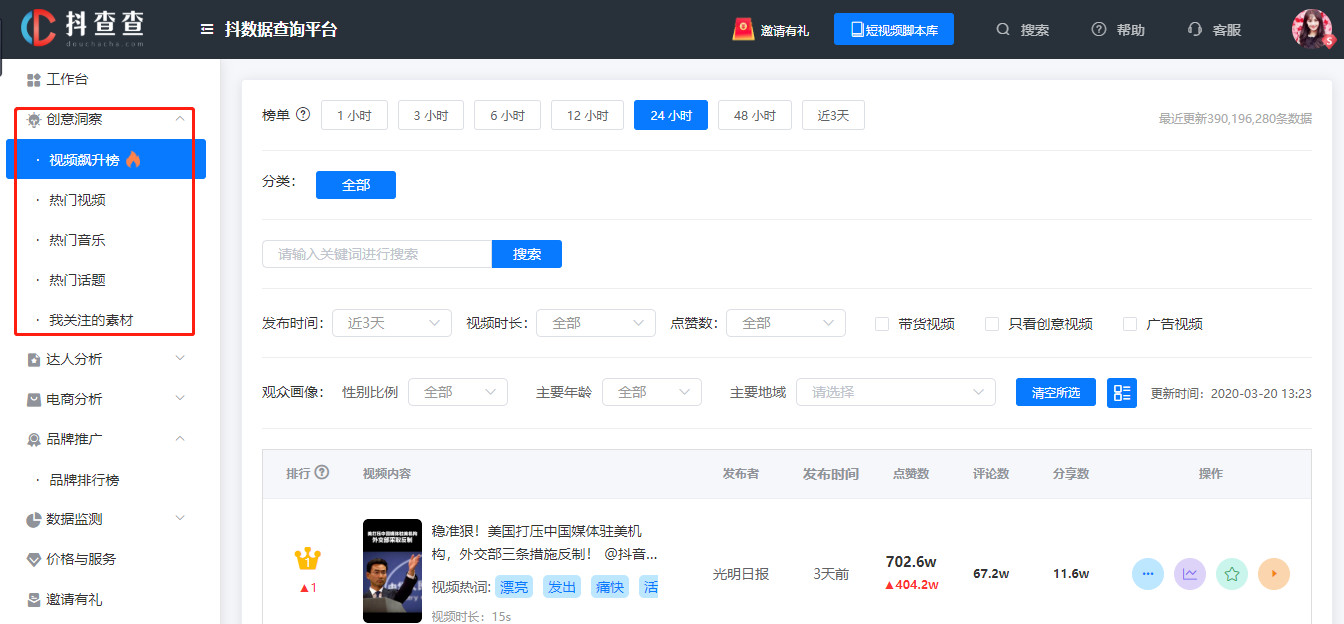This screenshot has height=624, width=1344.
Task: Enable the 广告视频 filter checkbox
Action: pyautogui.click(x=1130, y=323)
